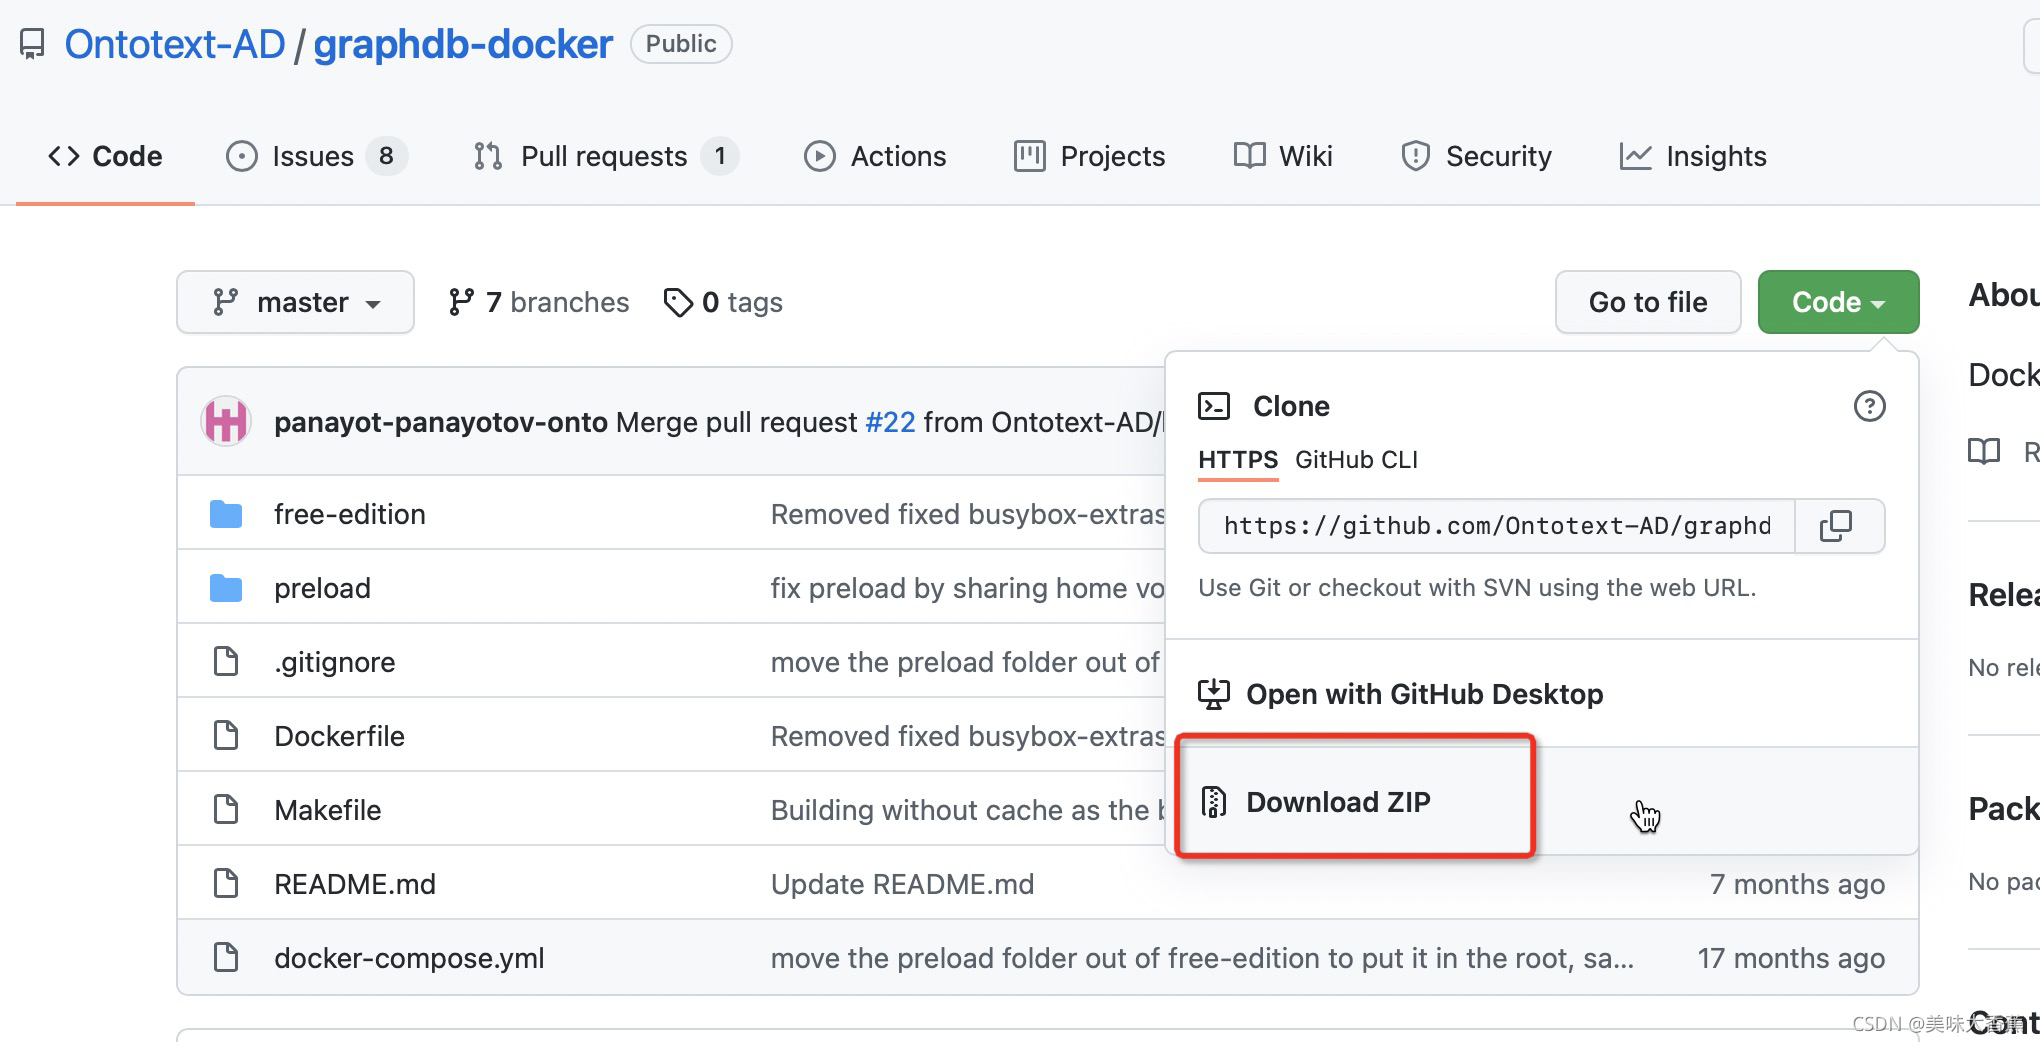The height and width of the screenshot is (1042, 2040).
Task: Click the branch icon next to 7 branches
Action: (461, 302)
